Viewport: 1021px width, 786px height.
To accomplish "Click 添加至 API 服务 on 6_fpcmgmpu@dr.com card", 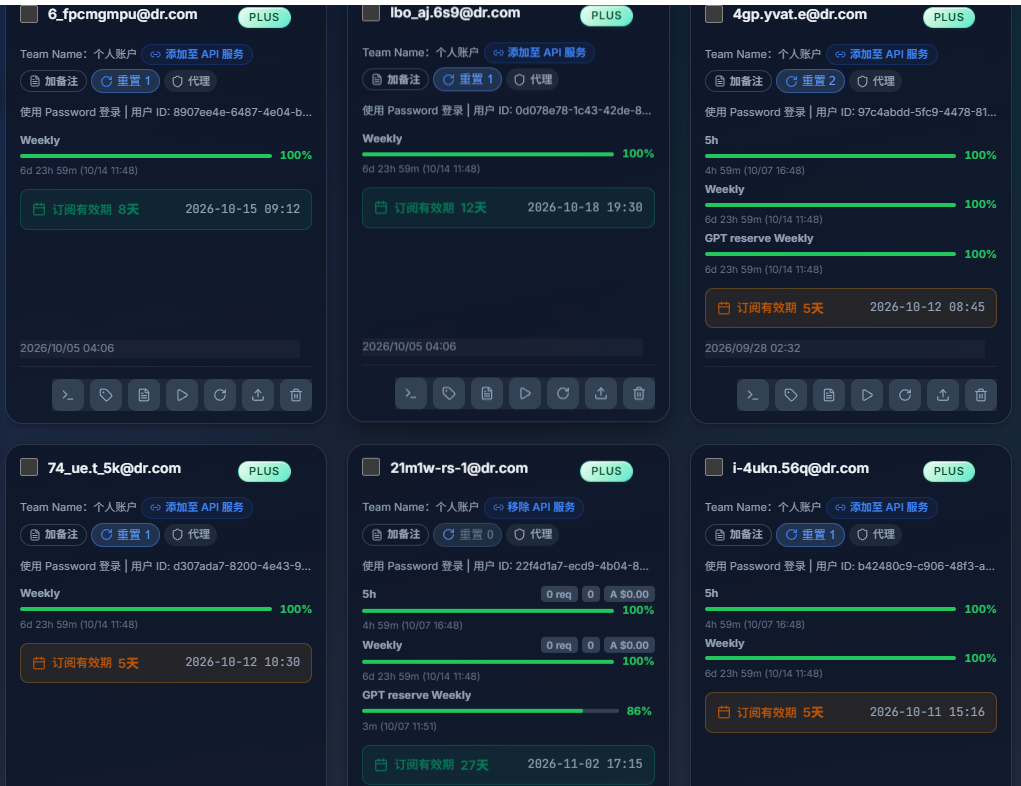I will click(x=197, y=54).
